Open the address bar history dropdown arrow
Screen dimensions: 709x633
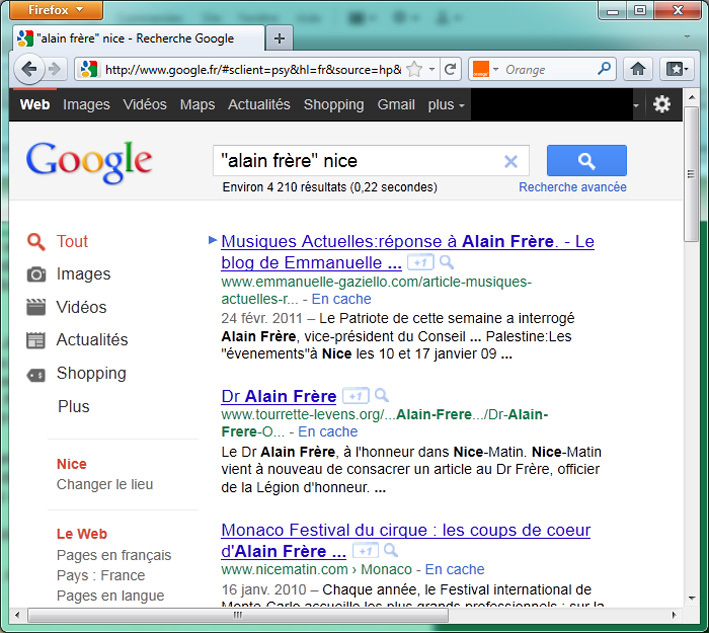point(432,69)
